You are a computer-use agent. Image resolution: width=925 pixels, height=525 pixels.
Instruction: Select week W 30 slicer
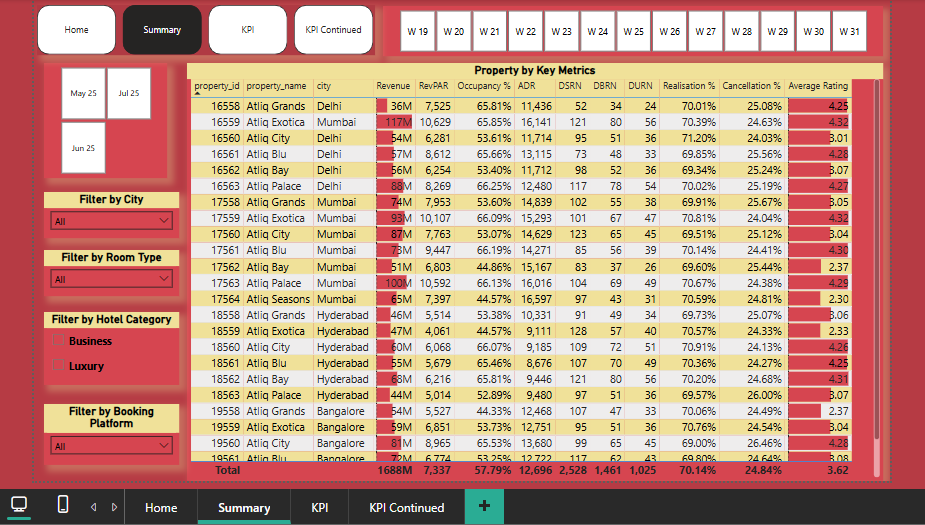tap(814, 31)
